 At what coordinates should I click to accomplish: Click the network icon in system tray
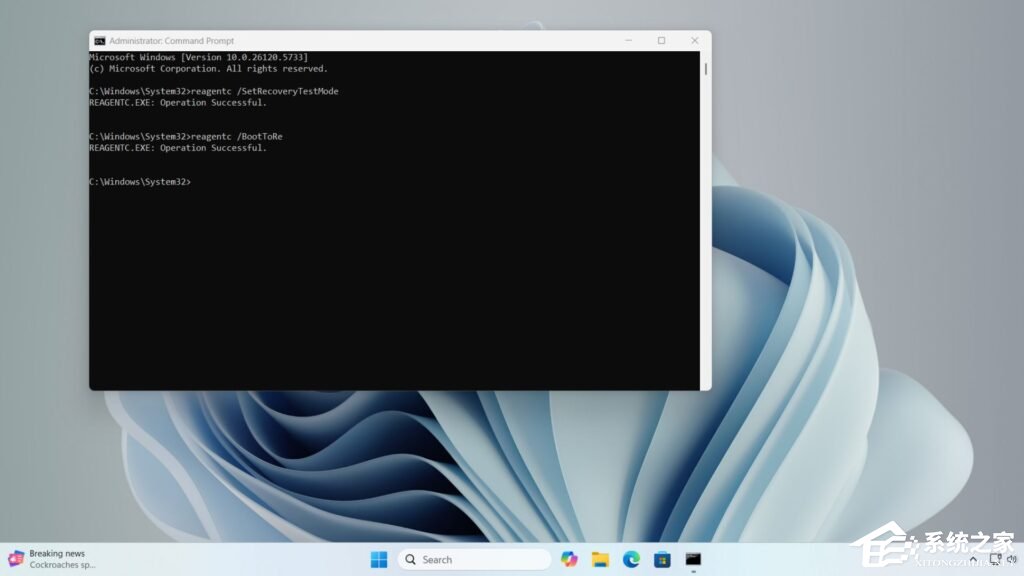point(995,559)
